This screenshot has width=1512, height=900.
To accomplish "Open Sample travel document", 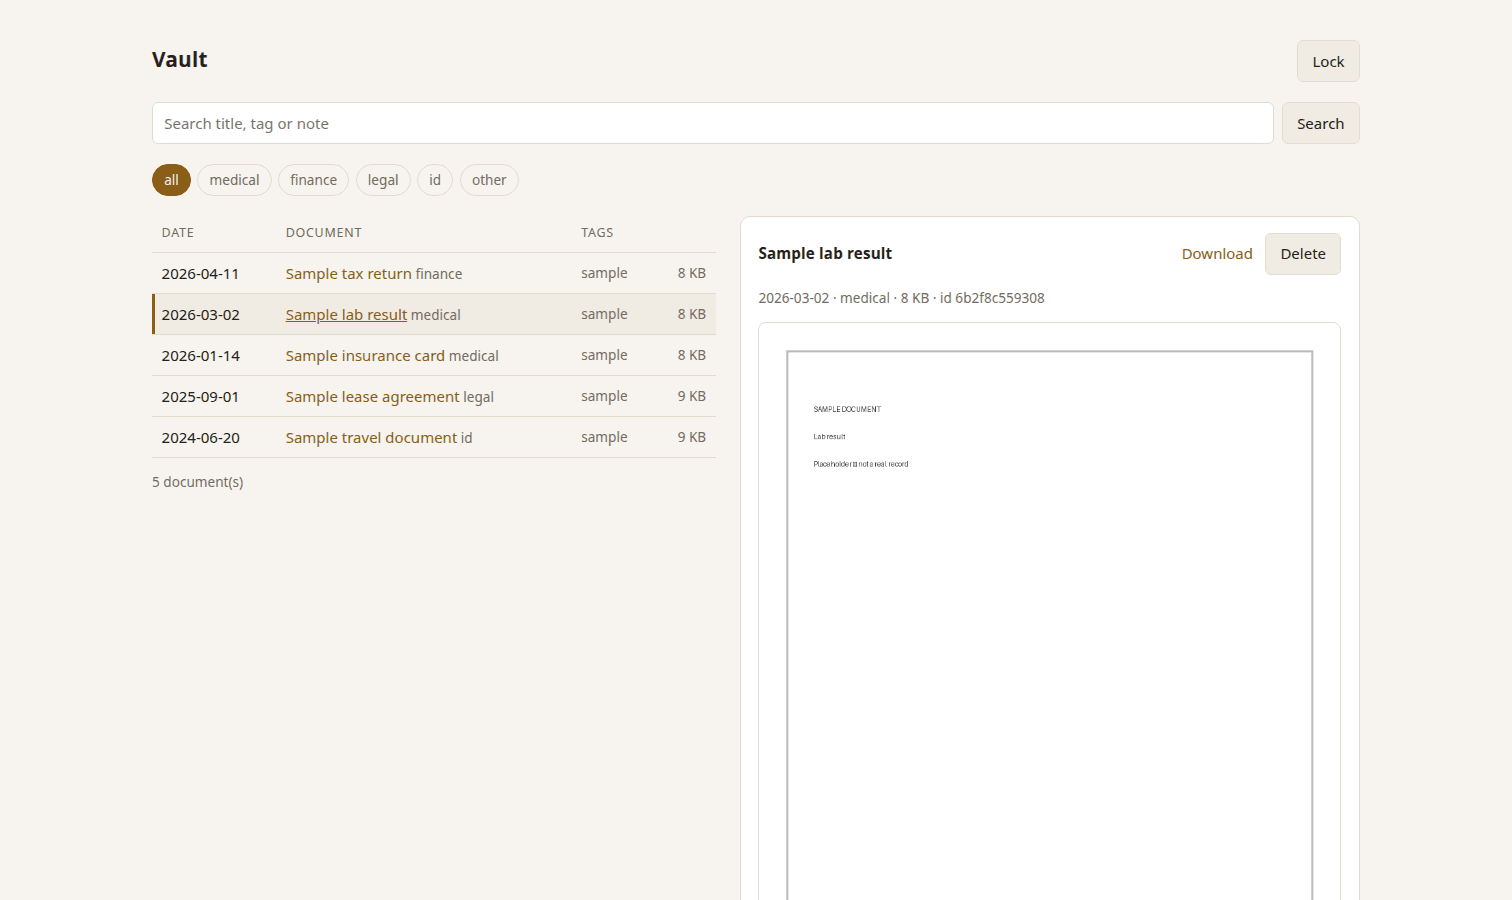I will (x=371, y=438).
